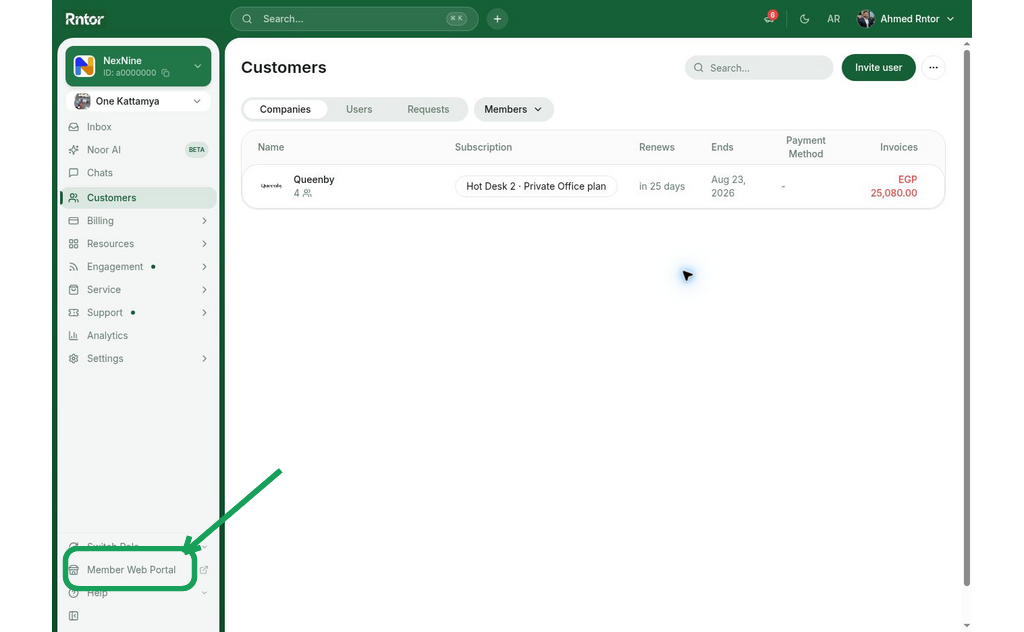This screenshot has height=632, width=1024.
Task: Click the Renews column header
Action: point(656,147)
